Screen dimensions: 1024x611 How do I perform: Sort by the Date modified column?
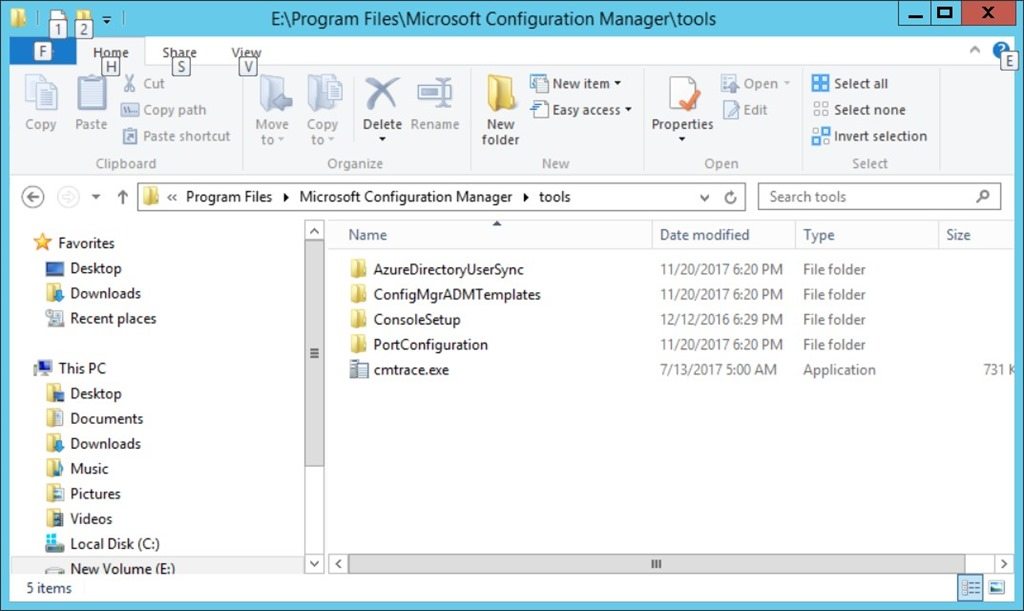pyautogui.click(x=704, y=235)
